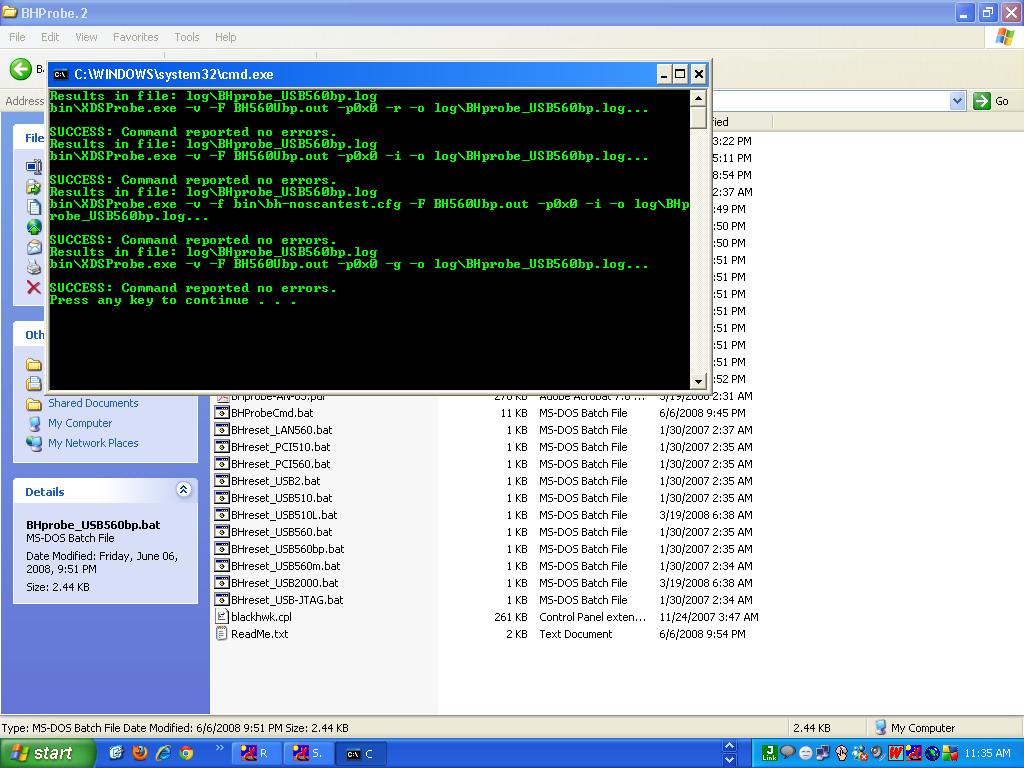This screenshot has width=1024, height=768.
Task: Click the 6/6/2008 9:45 PM date cell
Action: [702, 413]
